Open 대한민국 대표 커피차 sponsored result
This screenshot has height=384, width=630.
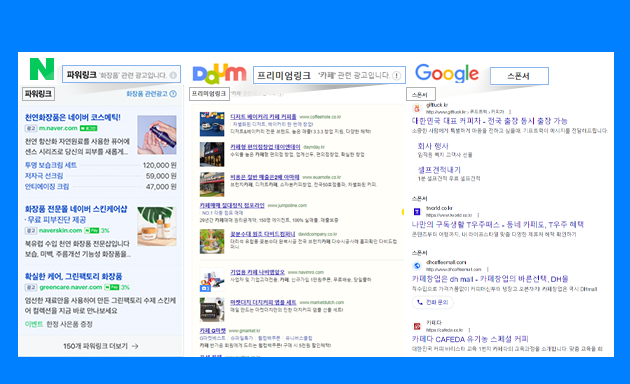coord(489,121)
